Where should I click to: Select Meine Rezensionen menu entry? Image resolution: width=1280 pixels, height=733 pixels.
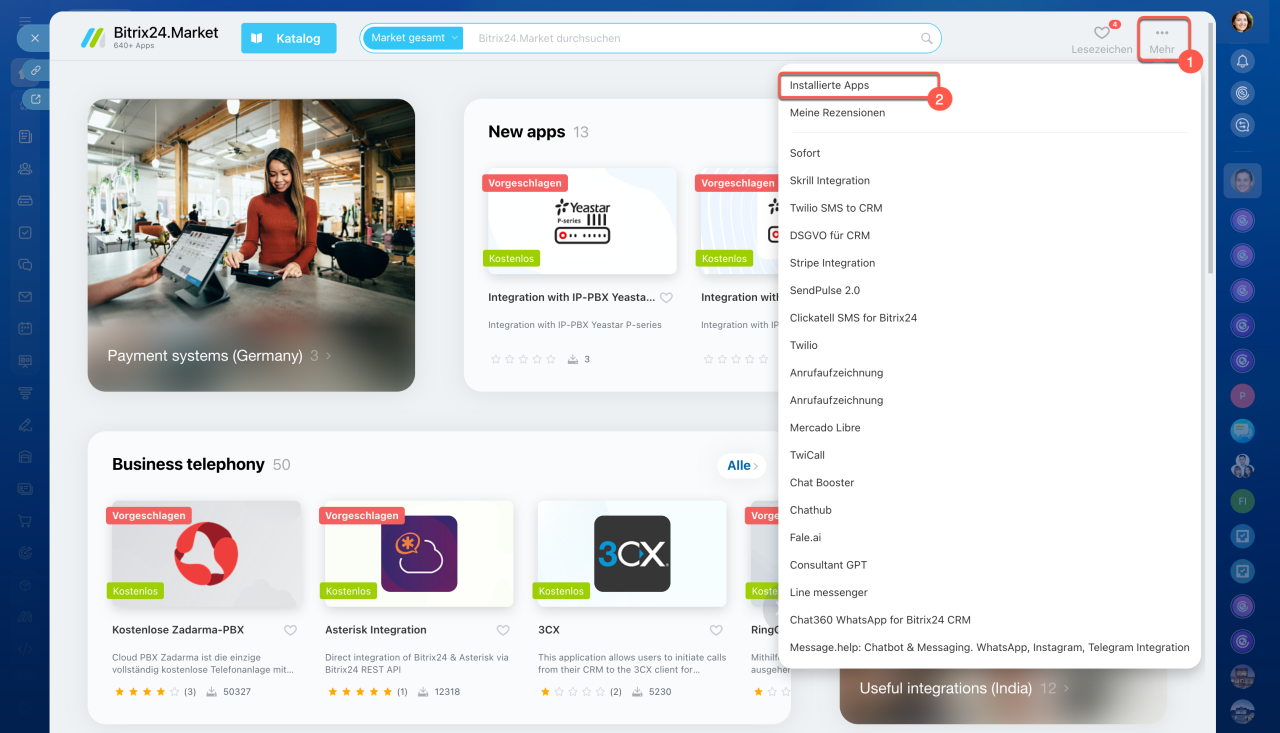pyautogui.click(x=837, y=113)
